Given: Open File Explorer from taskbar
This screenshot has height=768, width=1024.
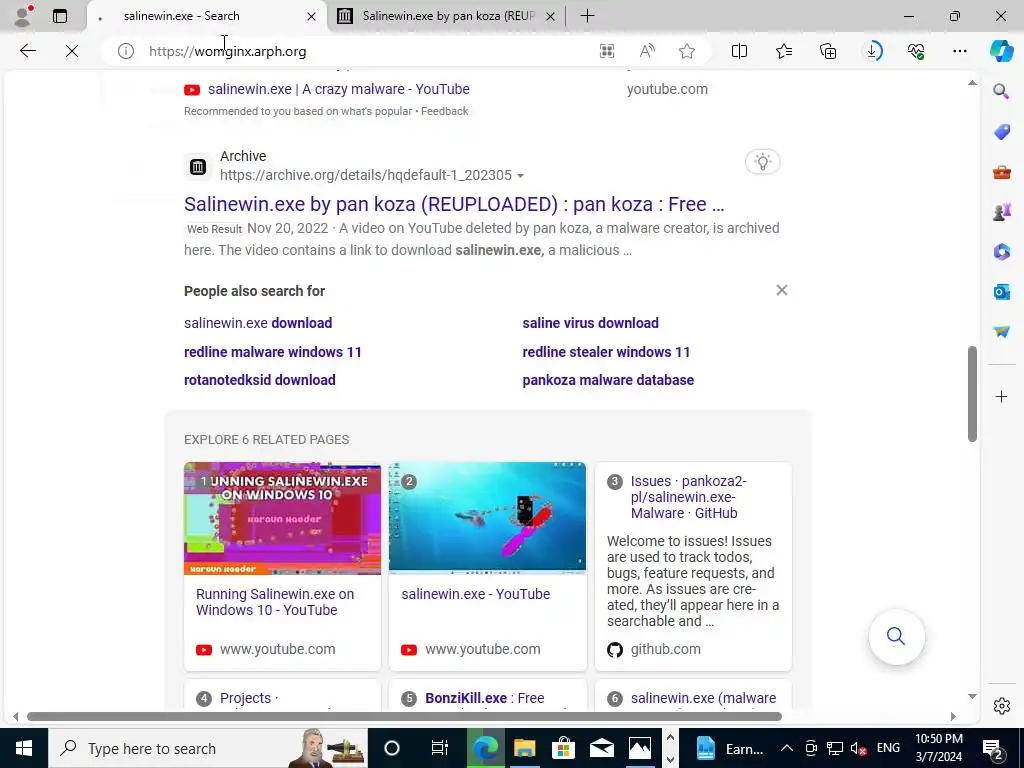Looking at the screenshot, I should coord(524,748).
